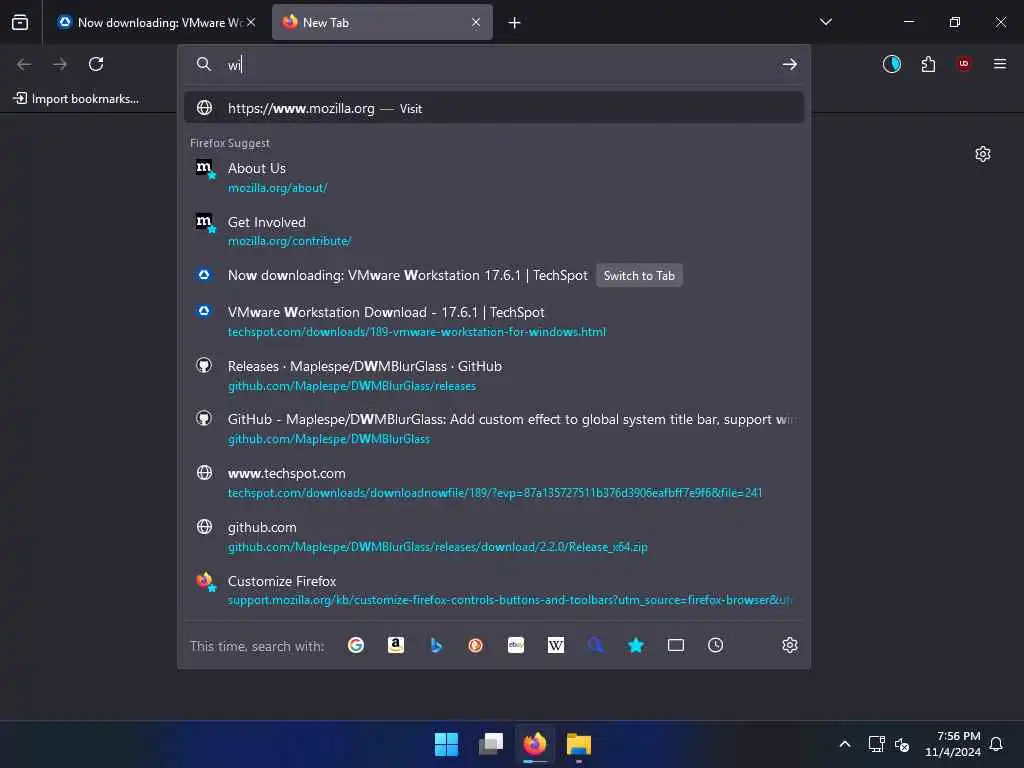The image size is (1024, 768).
Task: Search bookmarks with the star icon
Action: pyautogui.click(x=635, y=645)
